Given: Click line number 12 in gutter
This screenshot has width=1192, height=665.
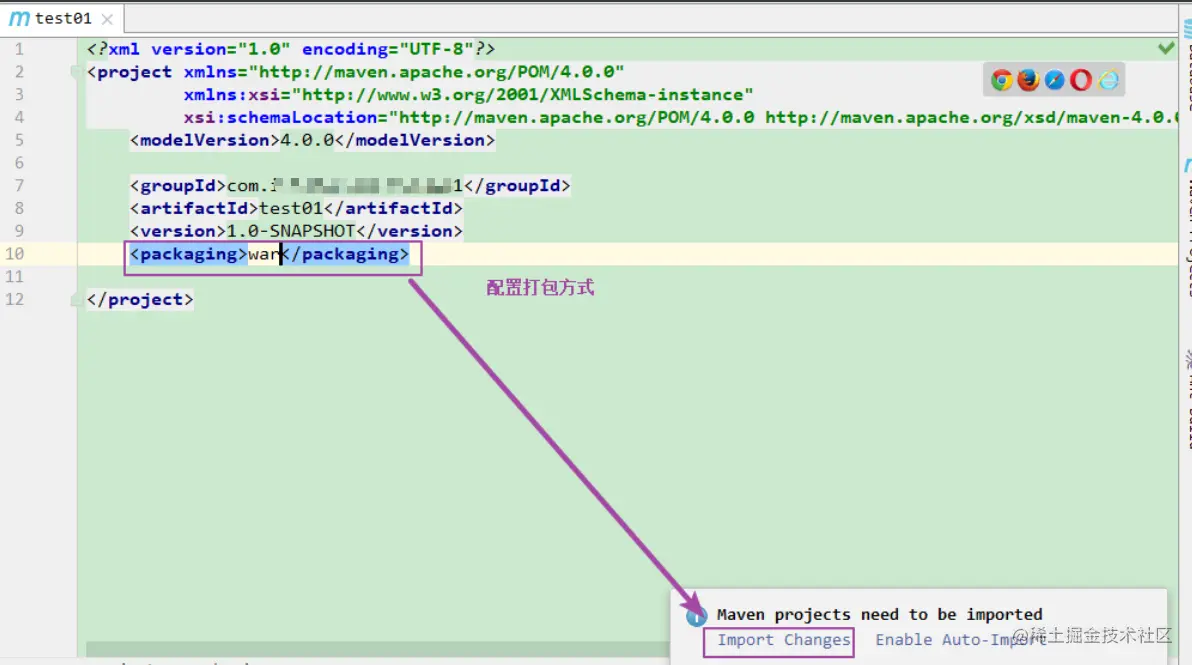Looking at the screenshot, I should pos(14,299).
